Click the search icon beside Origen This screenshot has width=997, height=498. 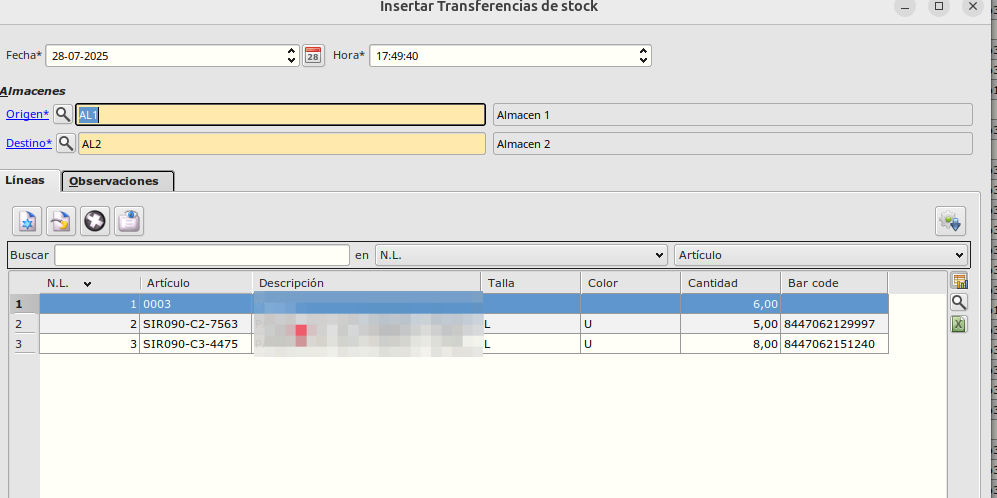point(64,115)
